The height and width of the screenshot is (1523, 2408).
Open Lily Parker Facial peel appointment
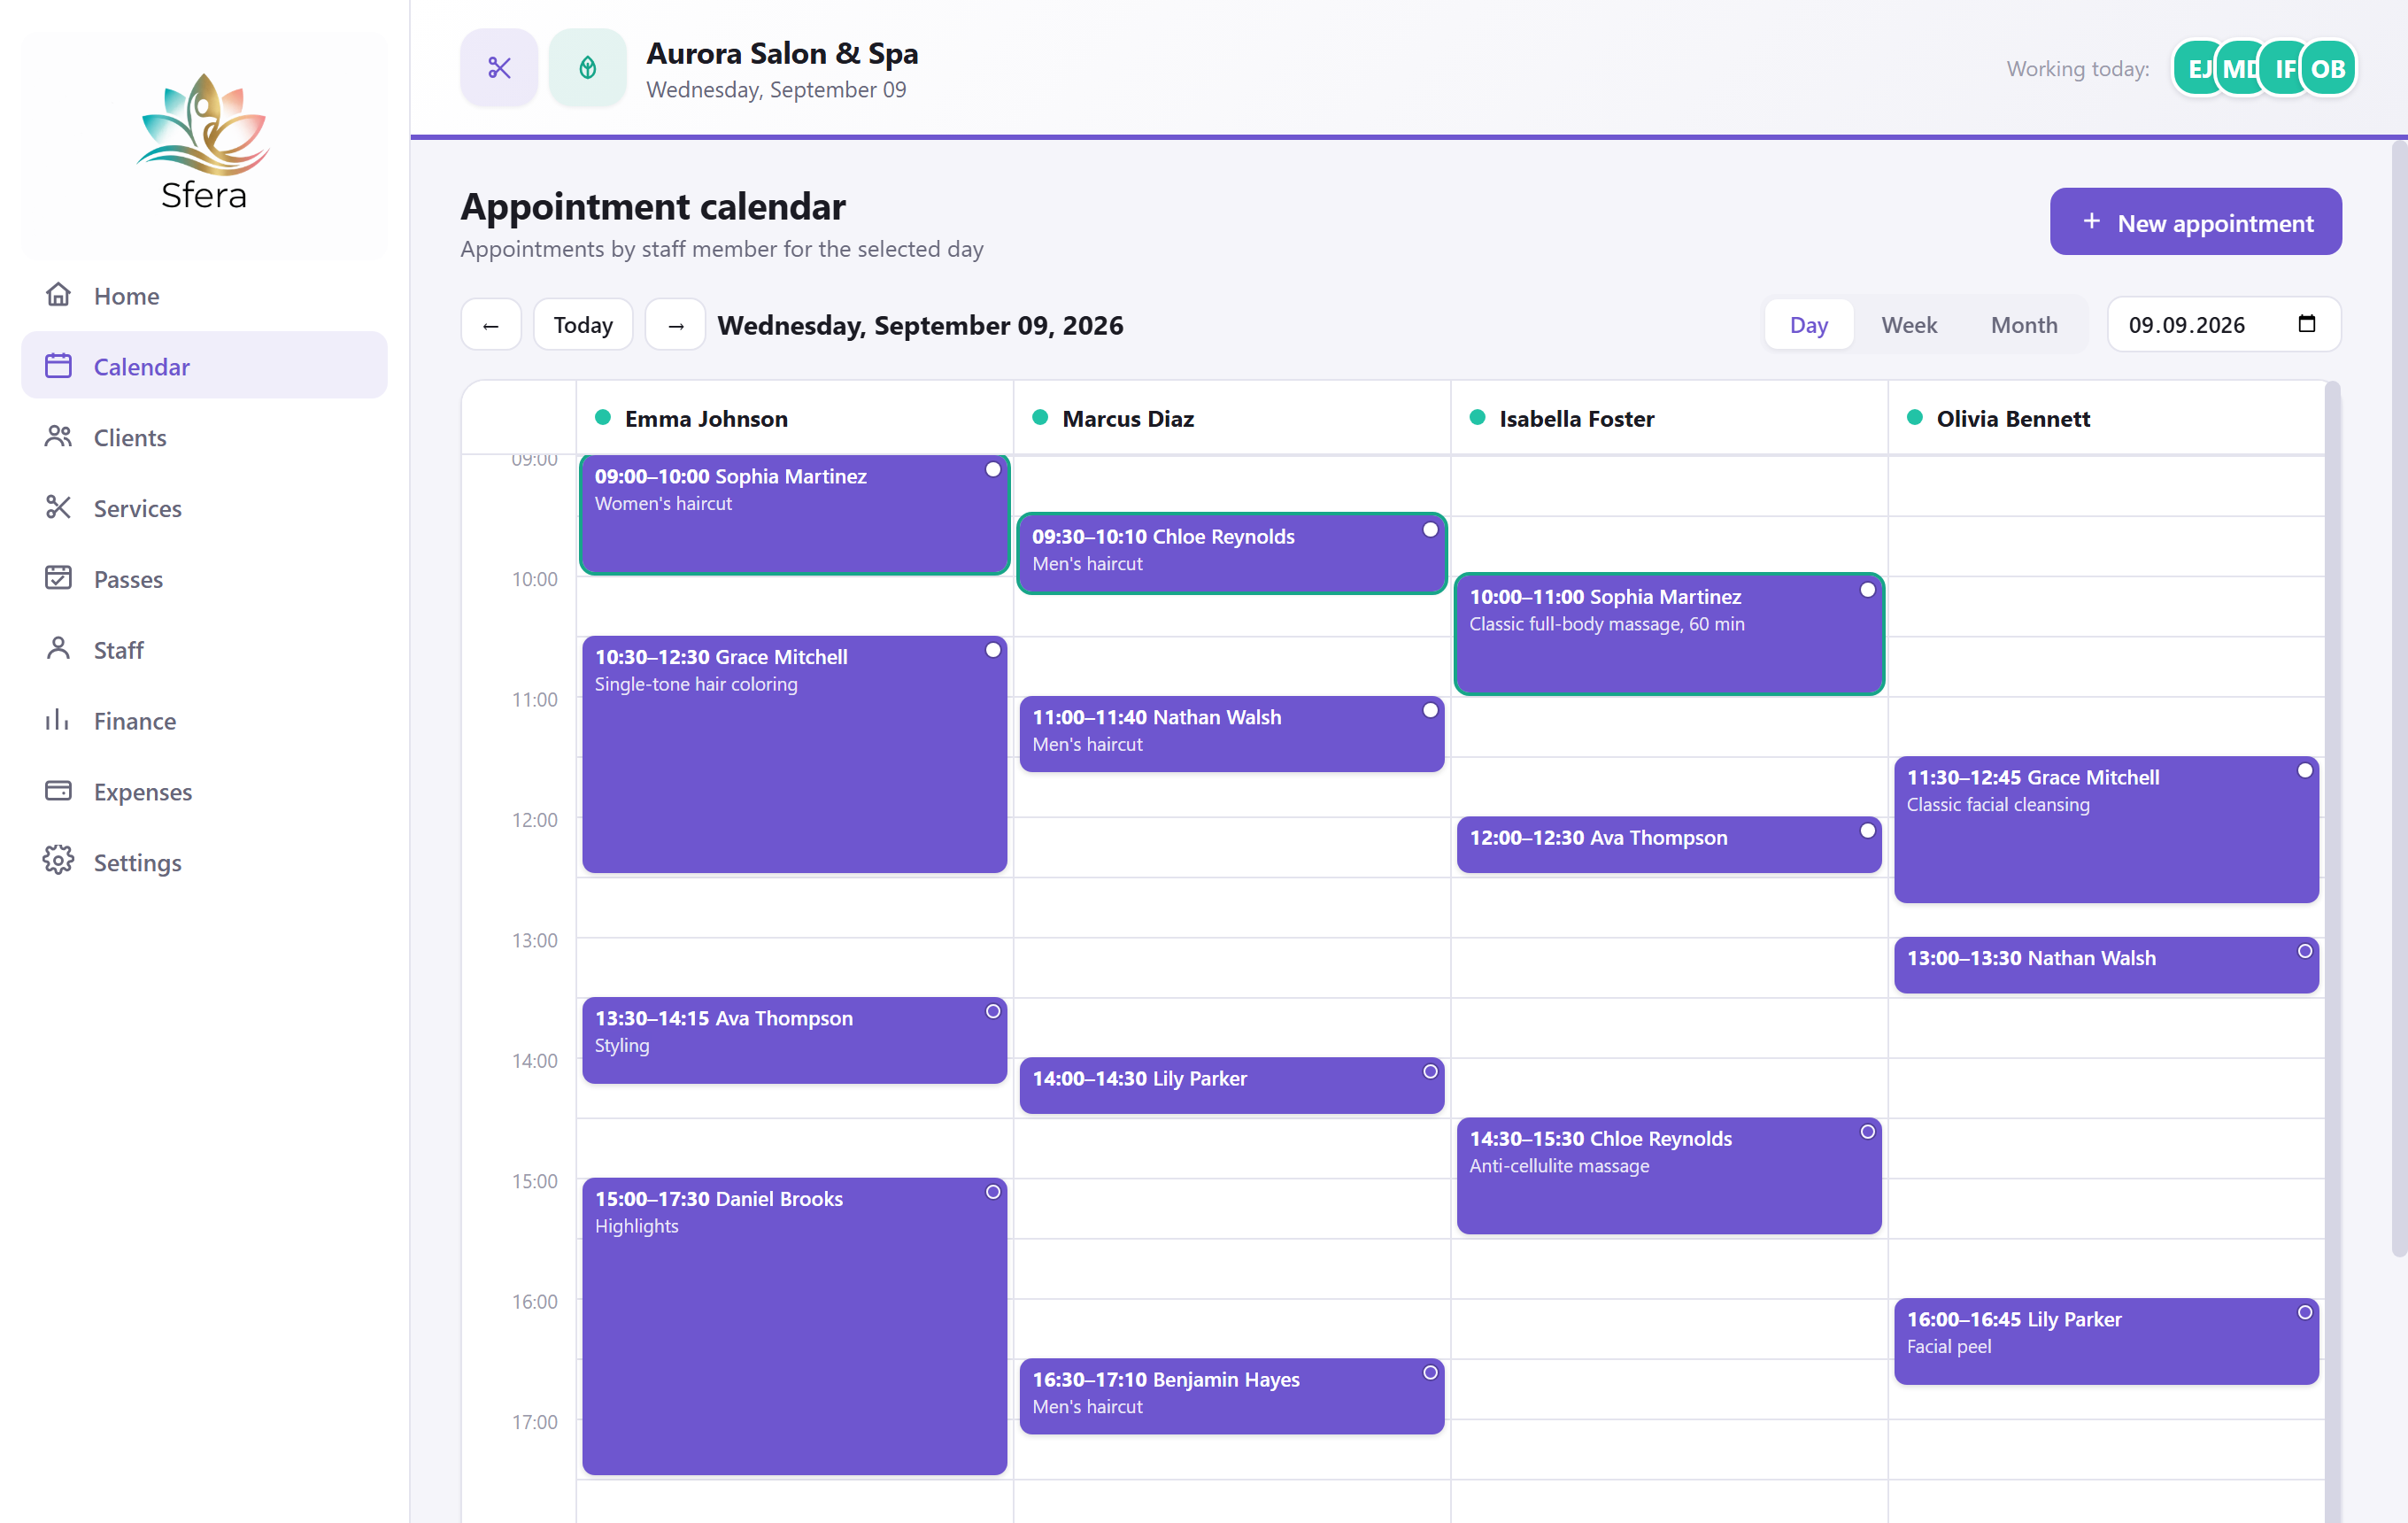click(2106, 1341)
